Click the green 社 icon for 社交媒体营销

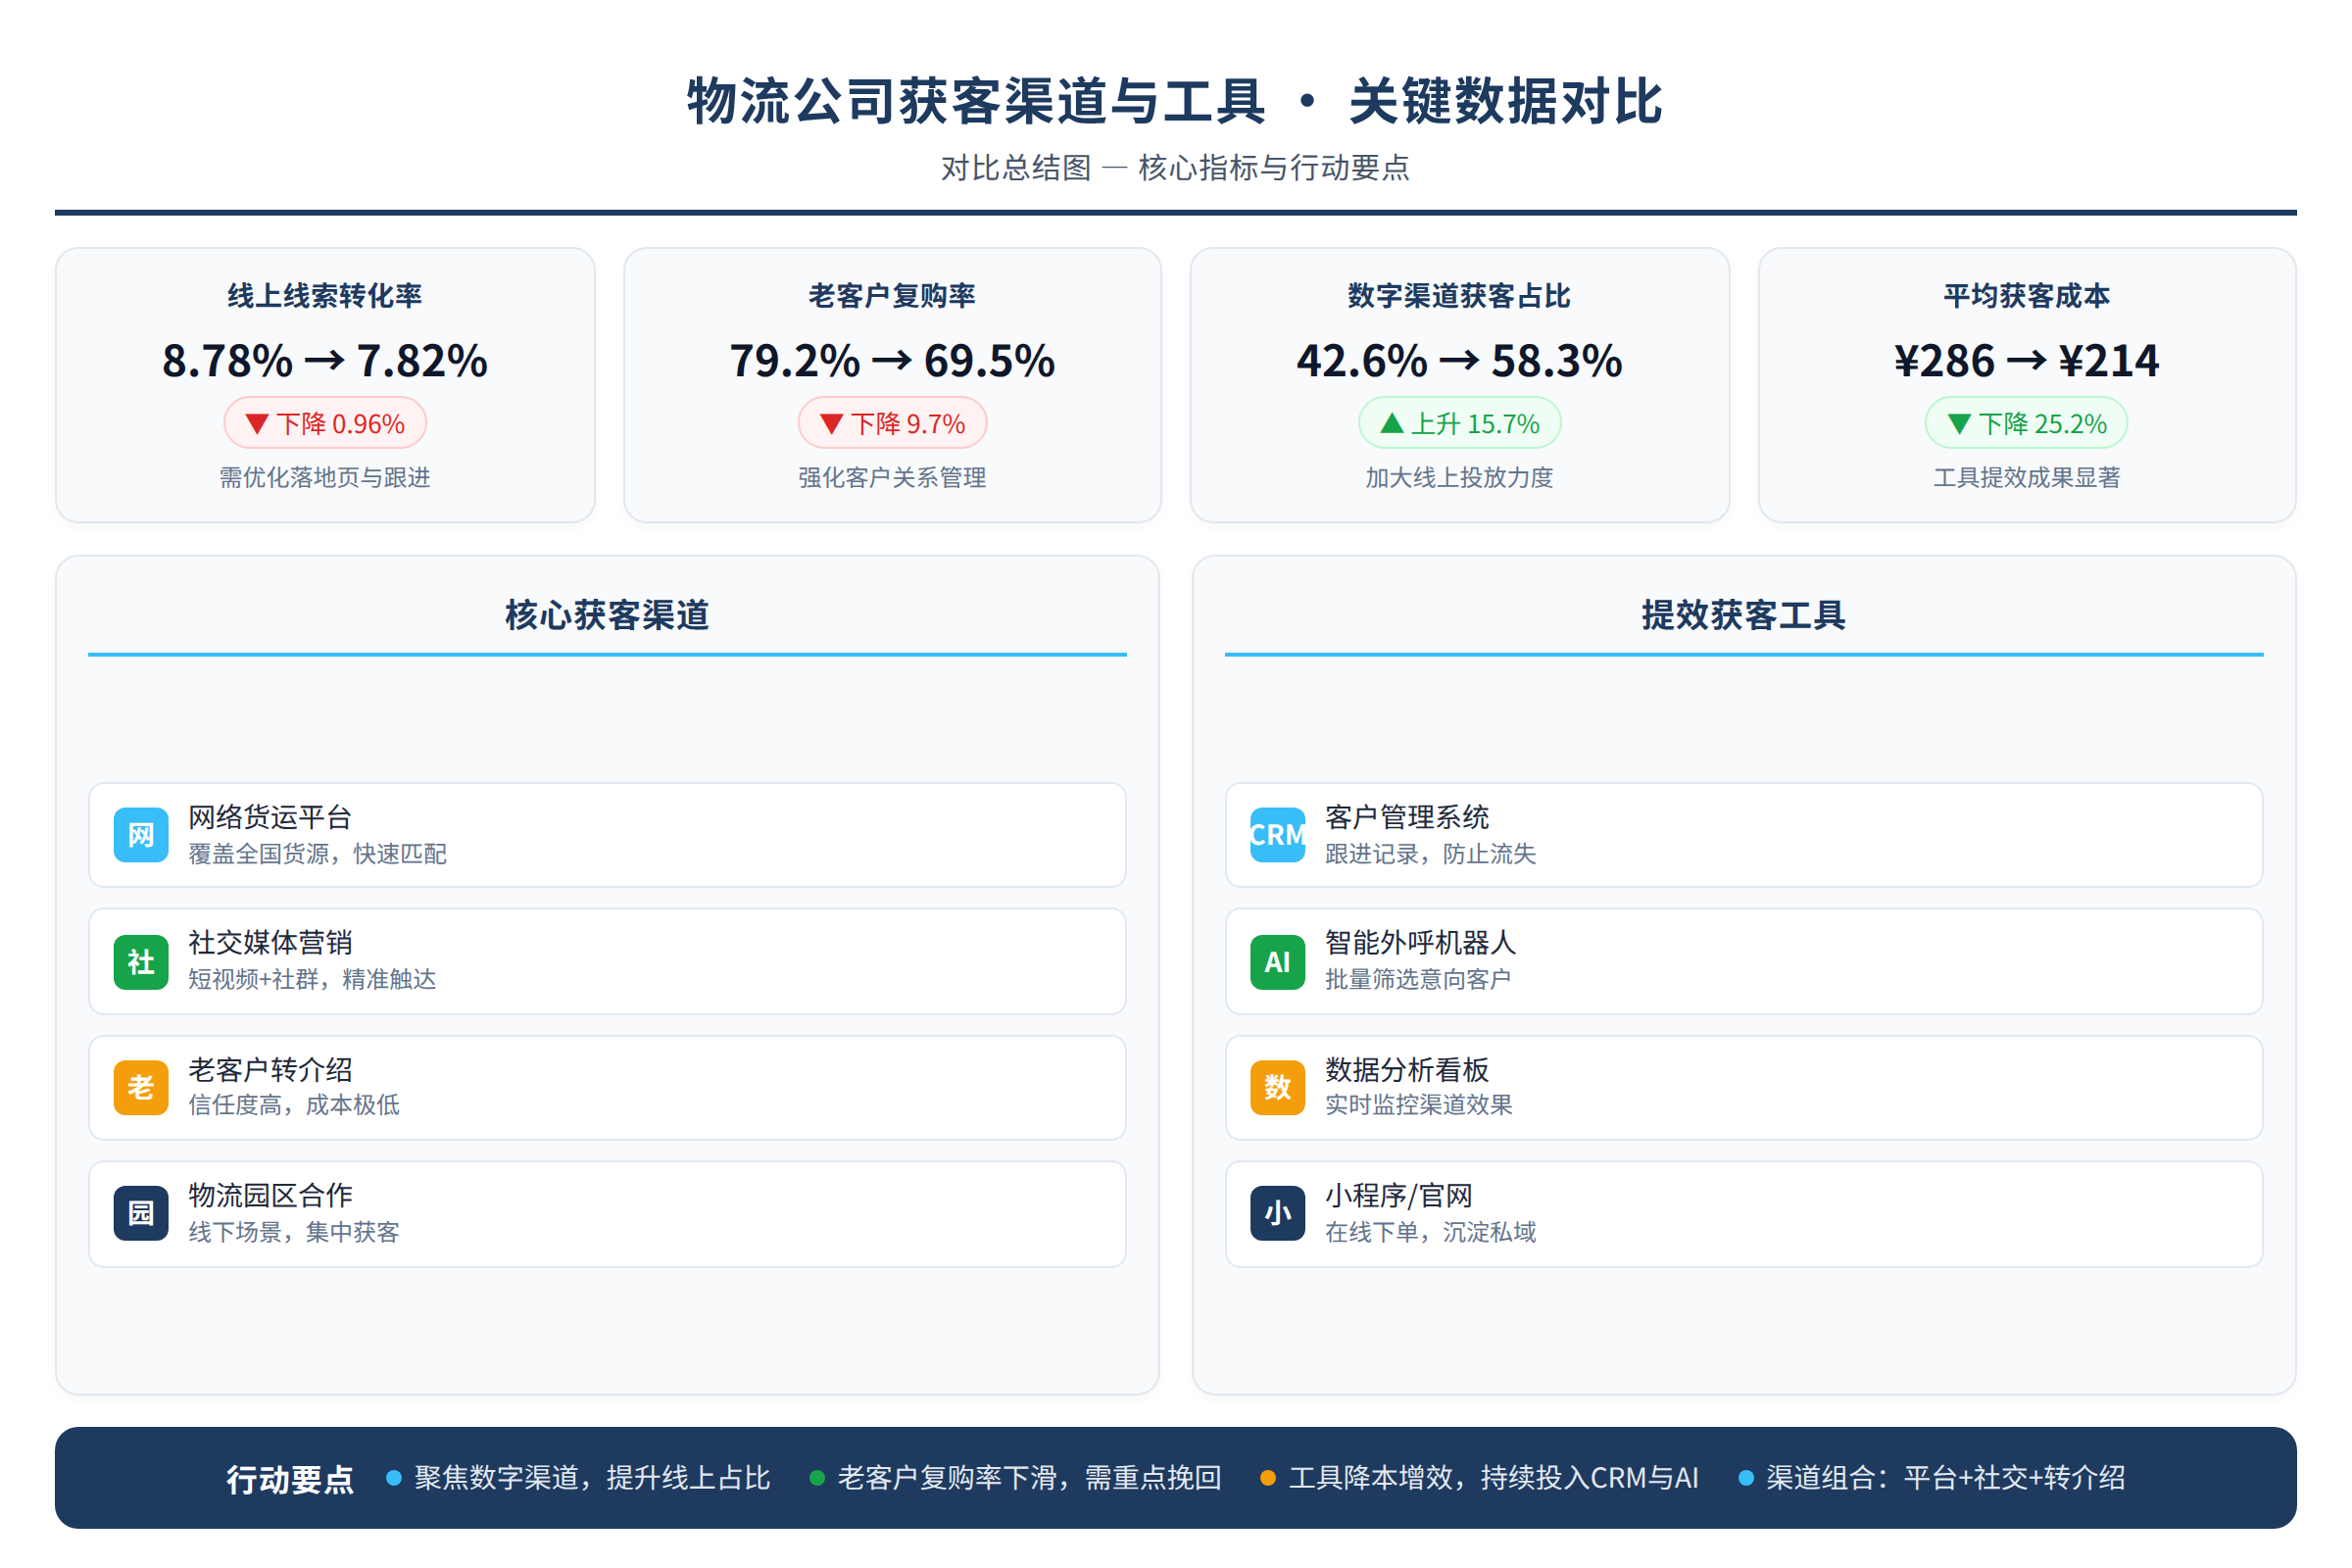[x=141, y=962]
